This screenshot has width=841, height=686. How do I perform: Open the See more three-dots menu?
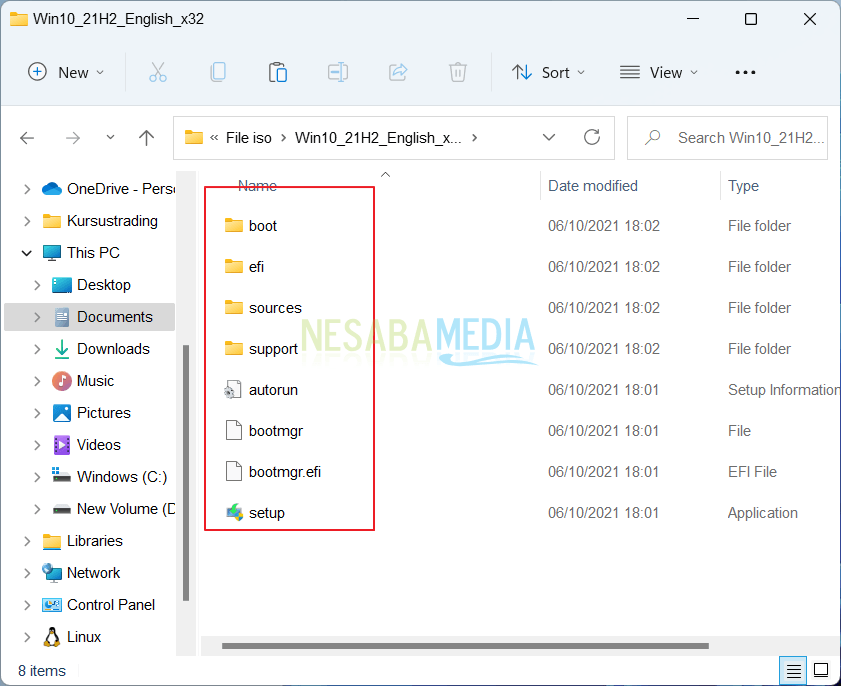point(745,72)
